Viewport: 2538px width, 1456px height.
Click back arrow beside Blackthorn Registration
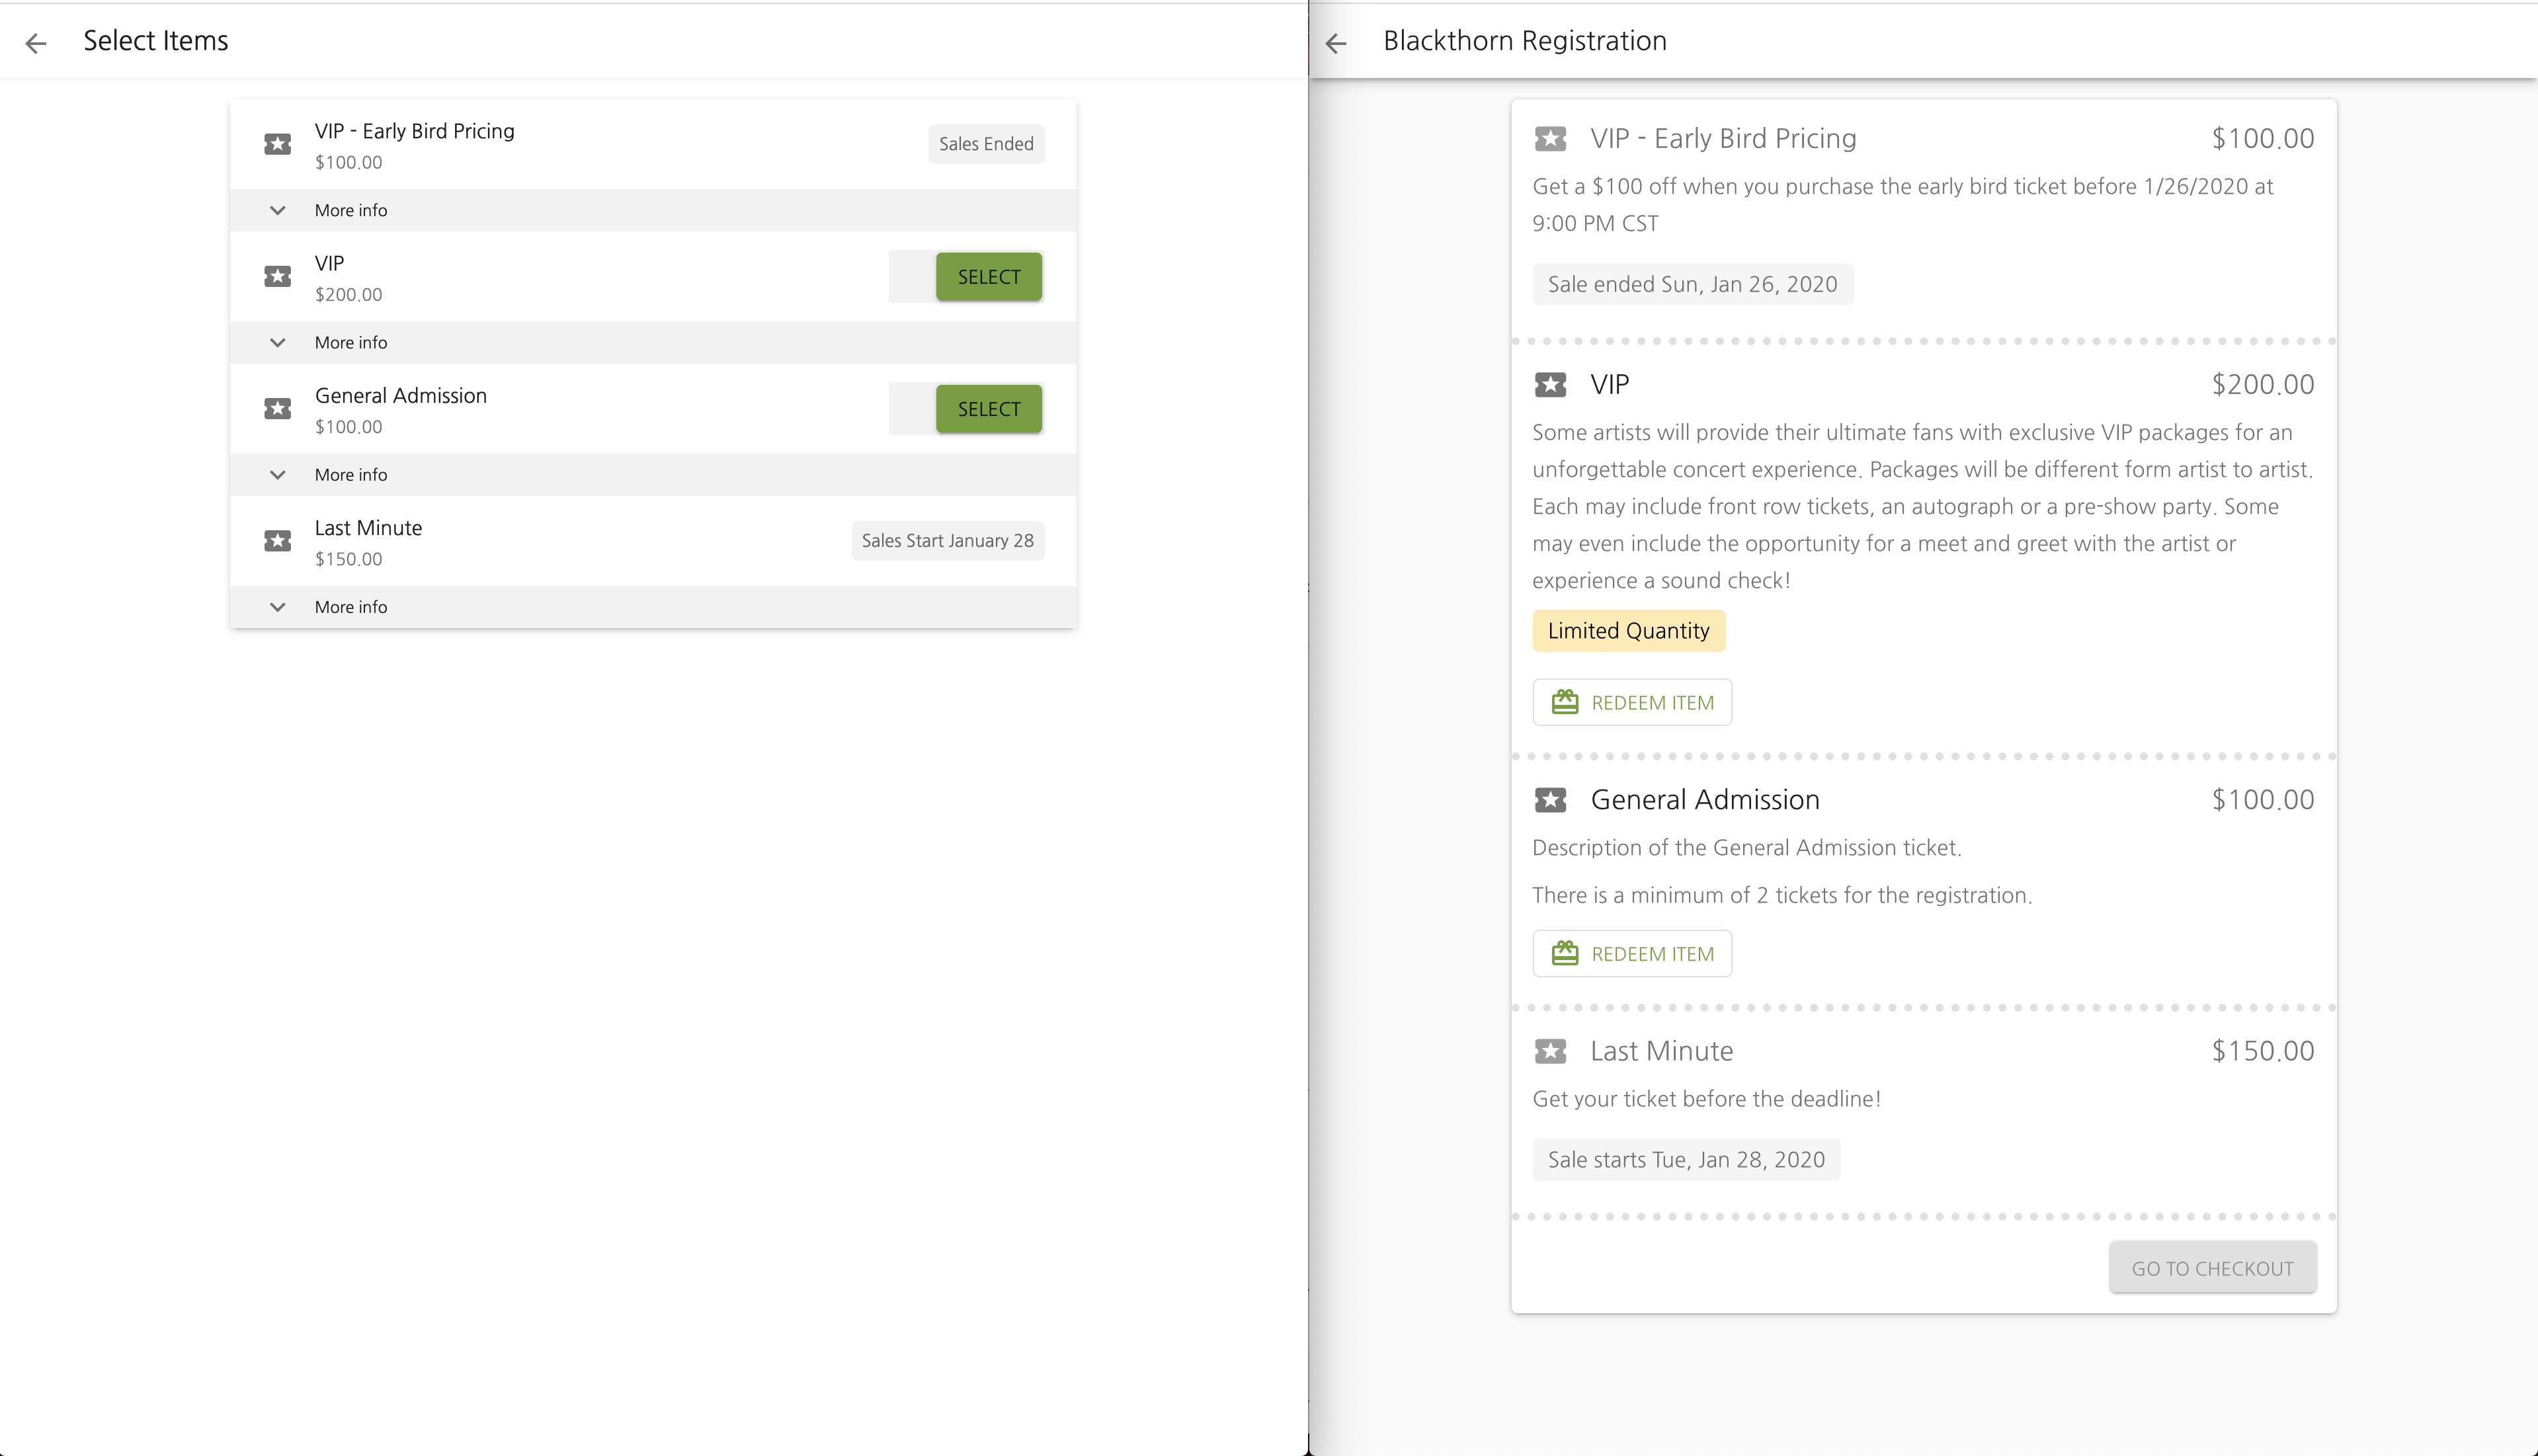click(1336, 43)
